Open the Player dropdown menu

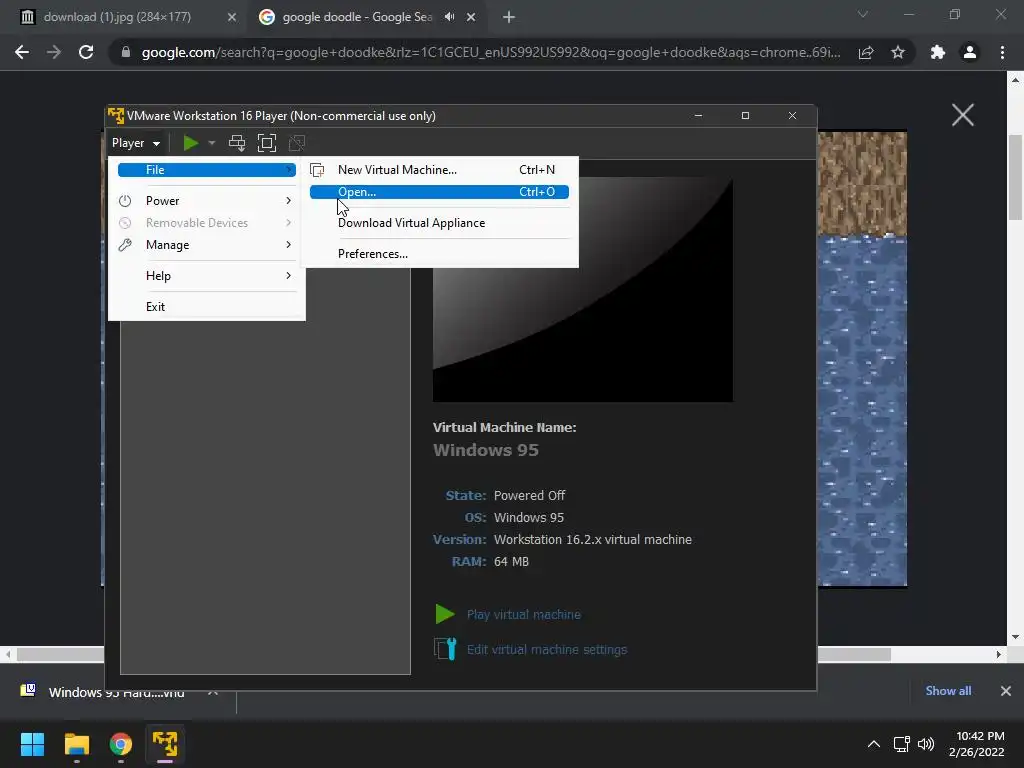(x=135, y=143)
